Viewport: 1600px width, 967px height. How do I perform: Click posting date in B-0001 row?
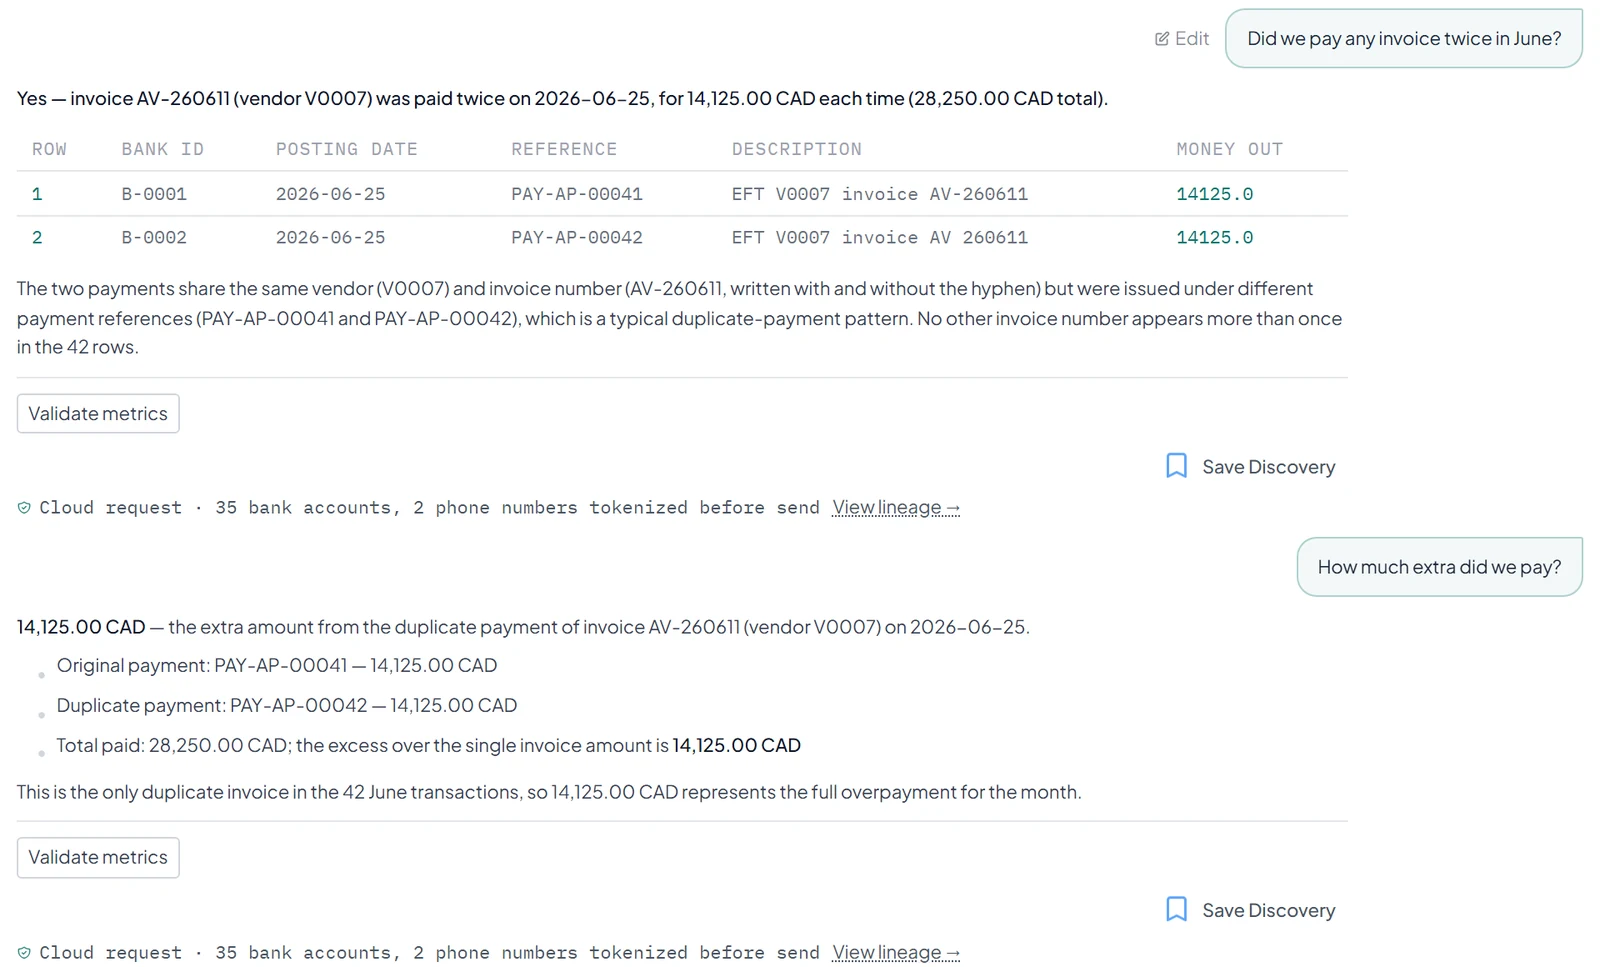tap(330, 194)
